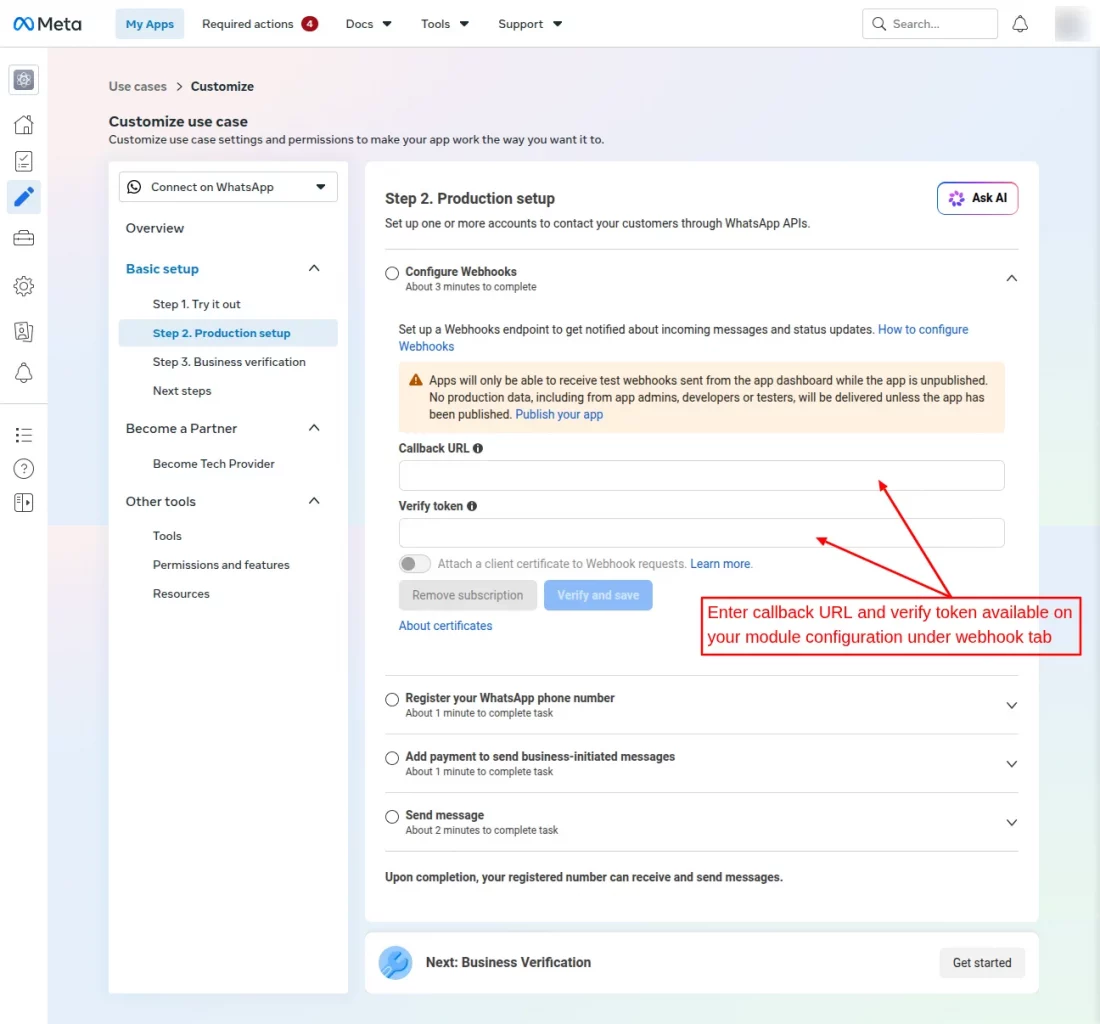Select Add payment radio circle
Viewport: 1100px width, 1024px height.
[392, 758]
